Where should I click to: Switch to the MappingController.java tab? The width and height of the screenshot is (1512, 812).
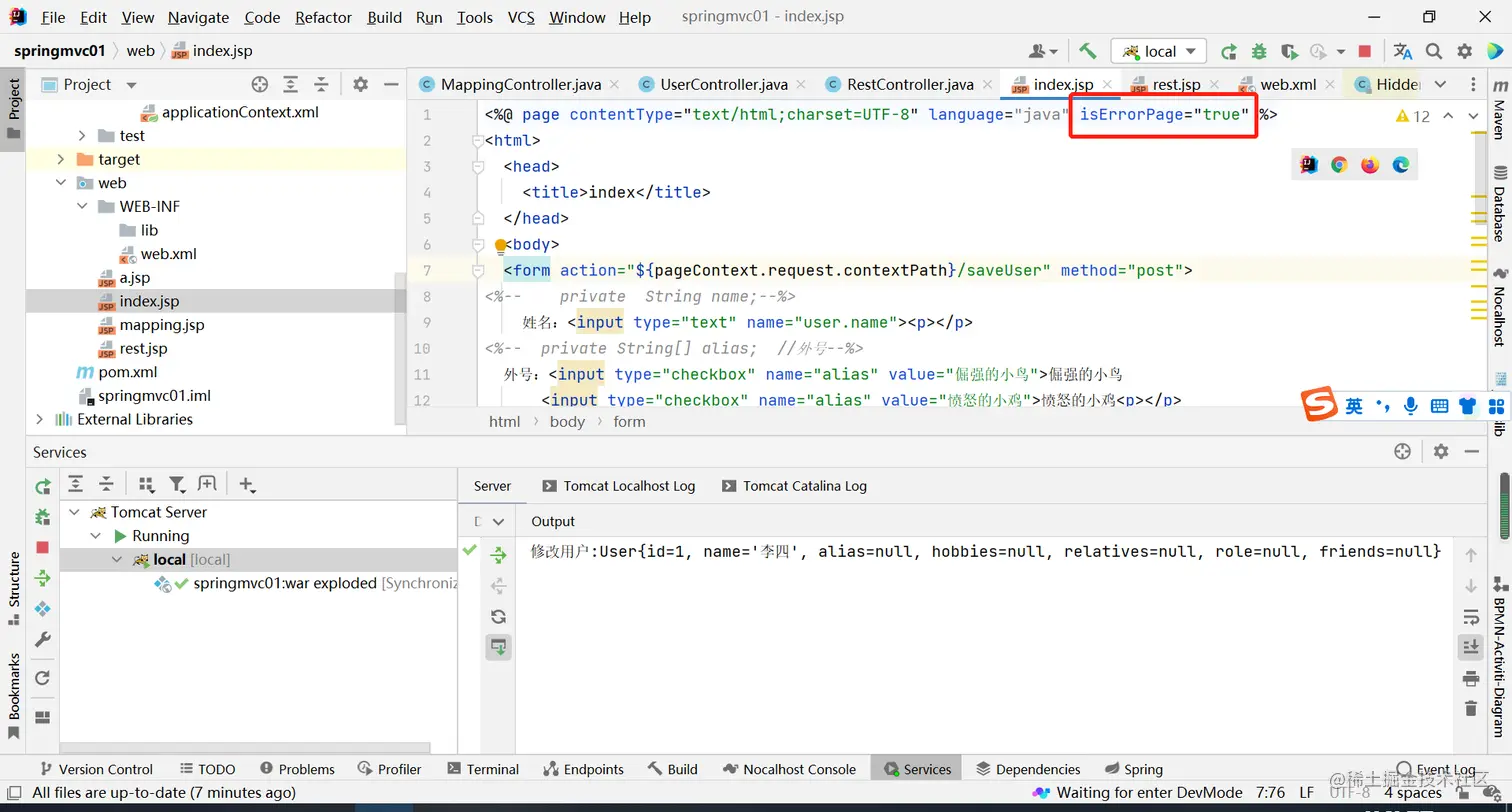[521, 85]
